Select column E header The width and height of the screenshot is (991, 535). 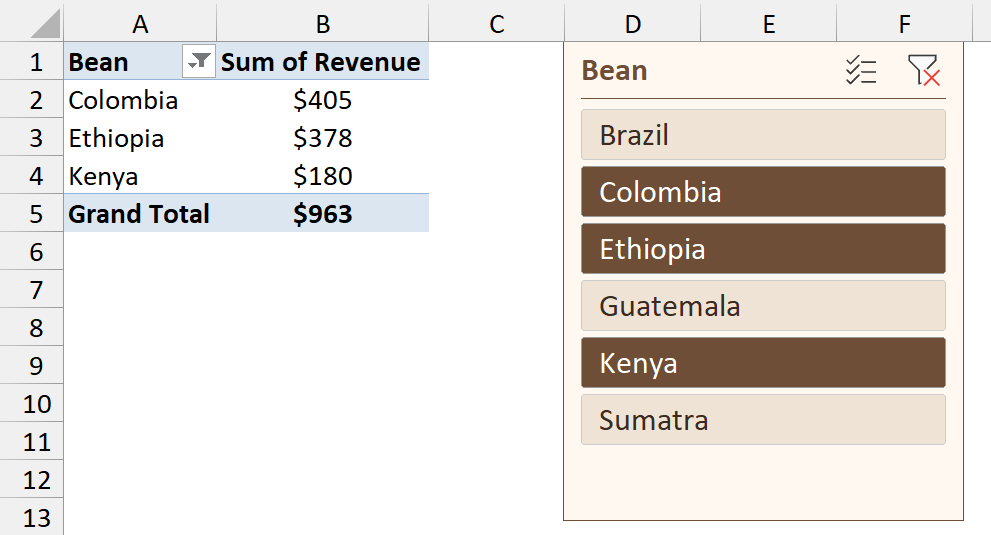pyautogui.click(x=769, y=23)
